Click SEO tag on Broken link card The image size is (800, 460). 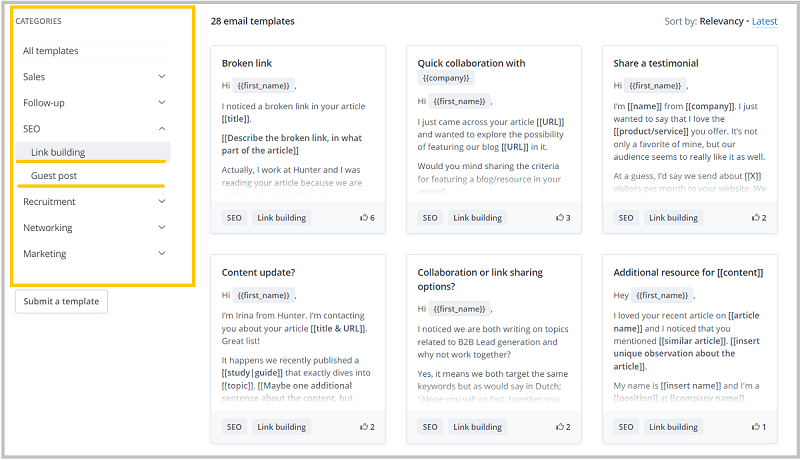(234, 218)
